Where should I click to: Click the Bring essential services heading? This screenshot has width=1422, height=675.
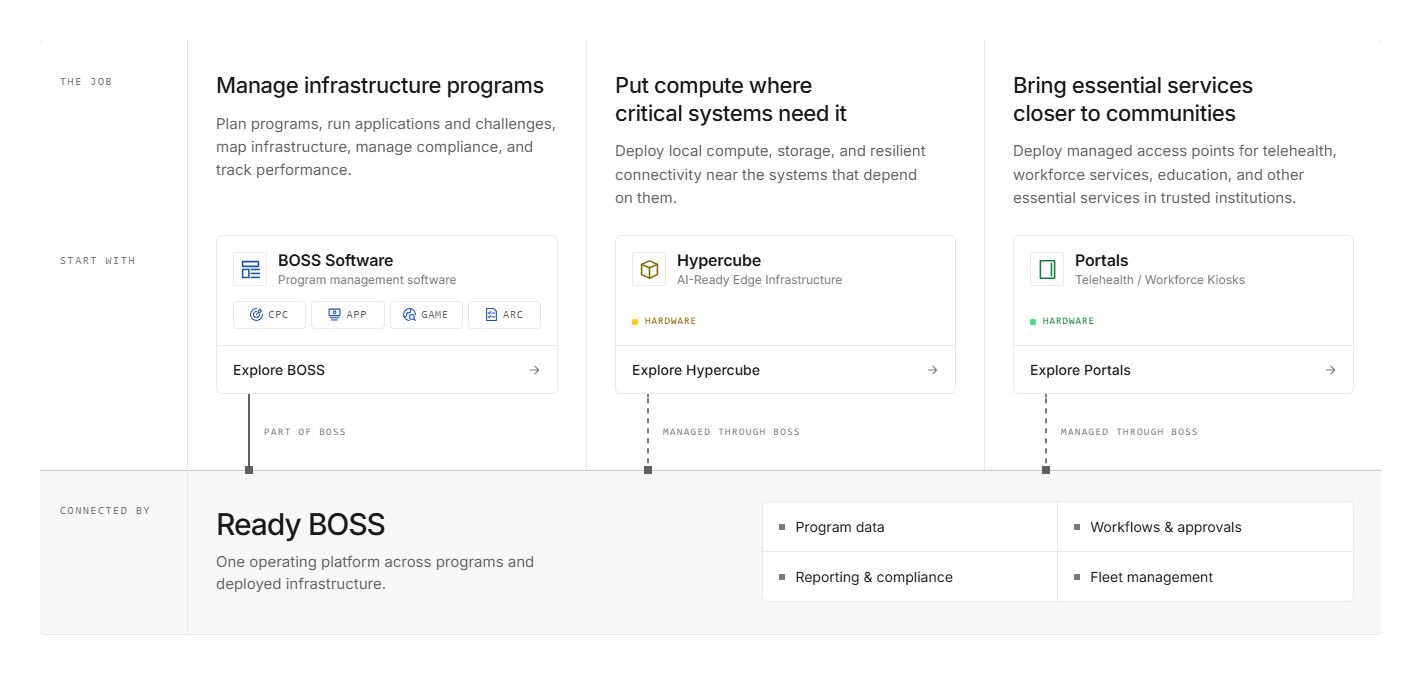(1133, 100)
